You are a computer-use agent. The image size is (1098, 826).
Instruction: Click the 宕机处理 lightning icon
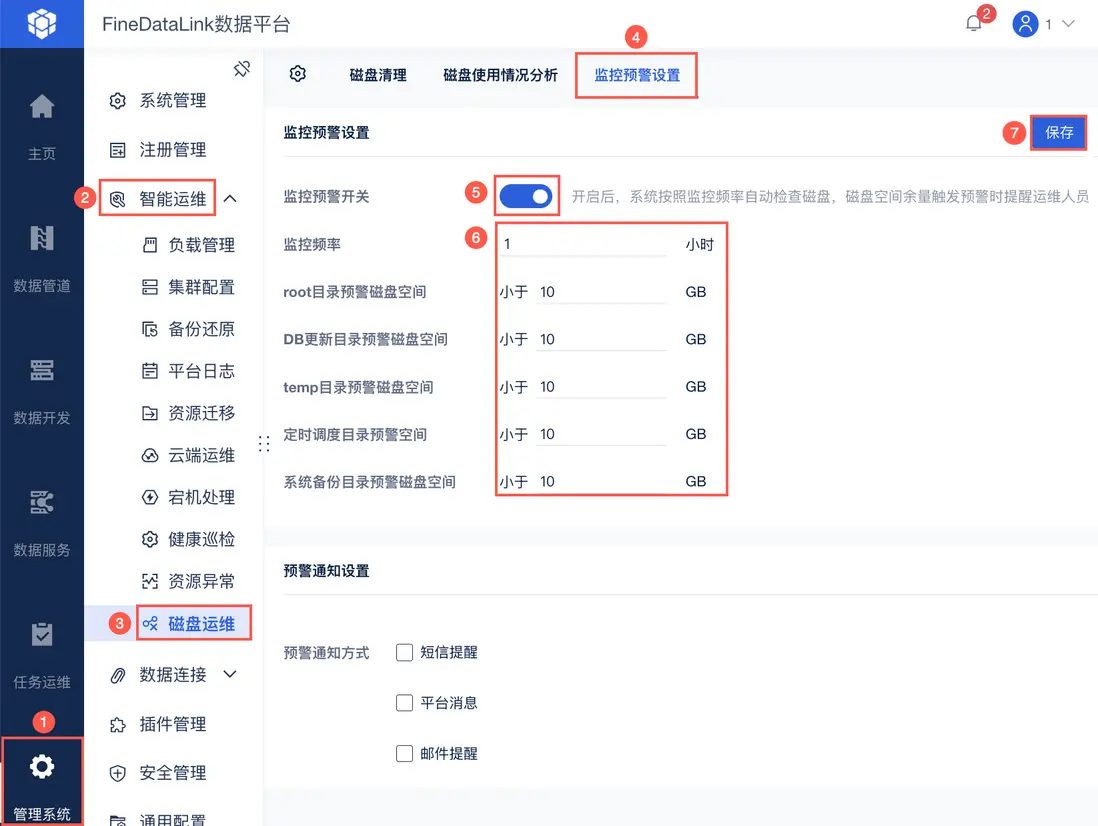150,497
